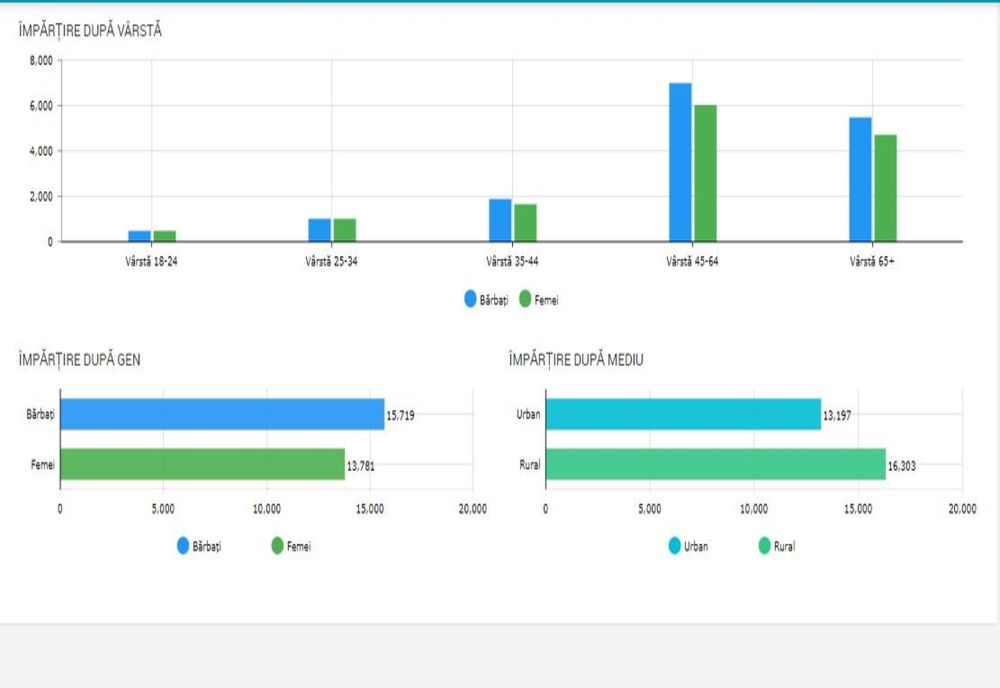Select green Femei bar for Vârstă 18-24
This screenshot has height=688, width=1000.
click(x=164, y=236)
